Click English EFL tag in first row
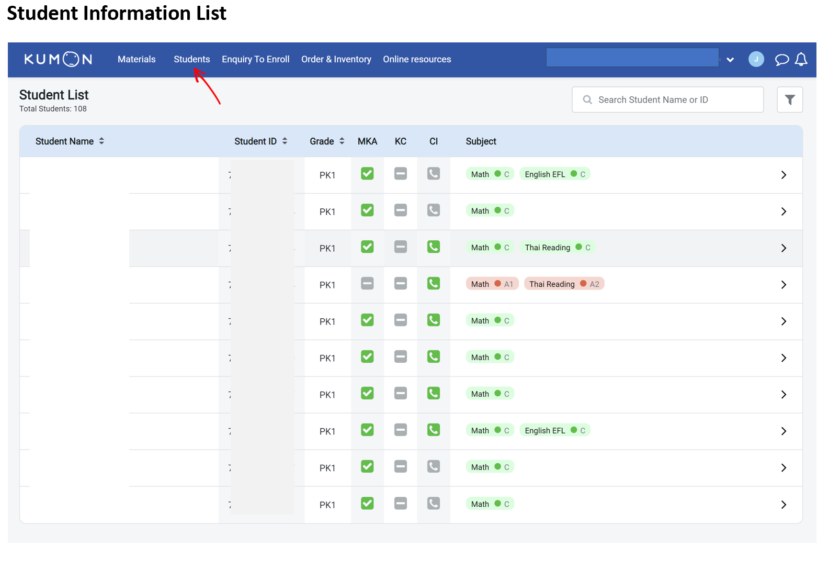 (554, 174)
